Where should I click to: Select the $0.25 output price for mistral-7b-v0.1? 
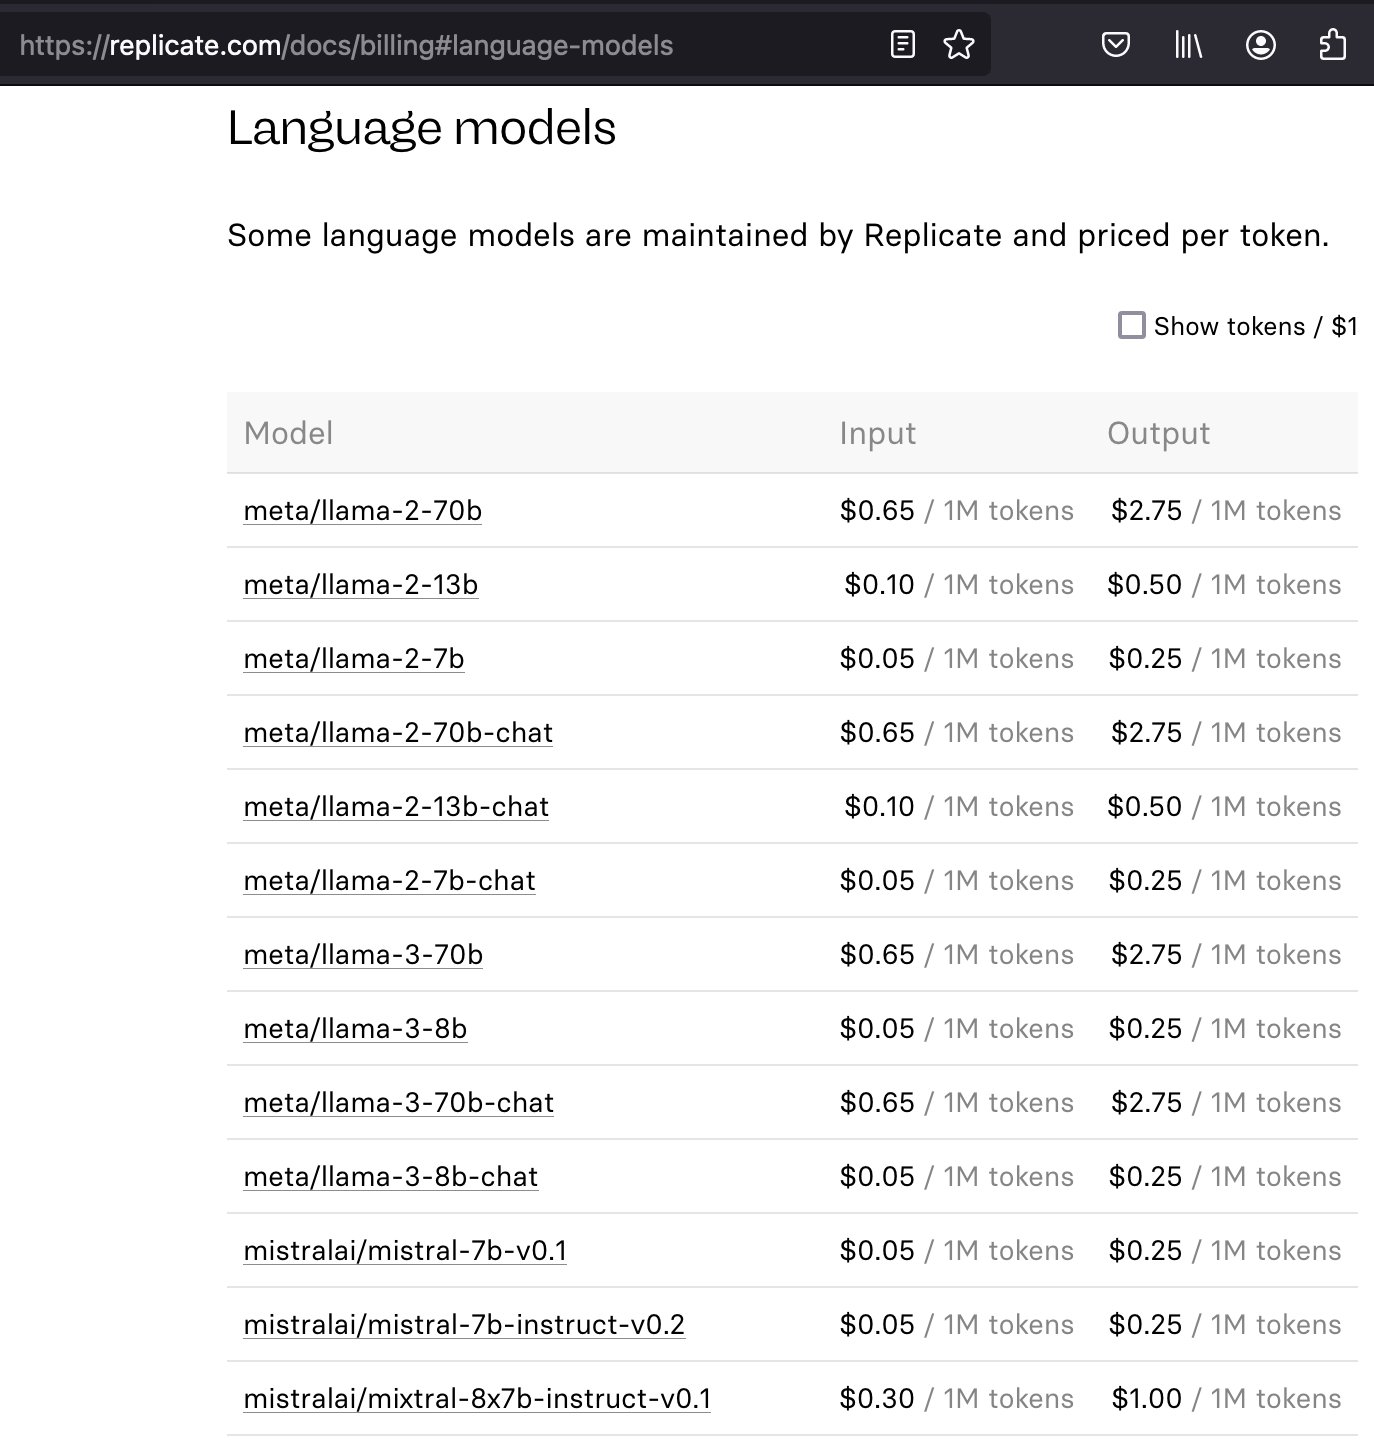[1145, 1251]
